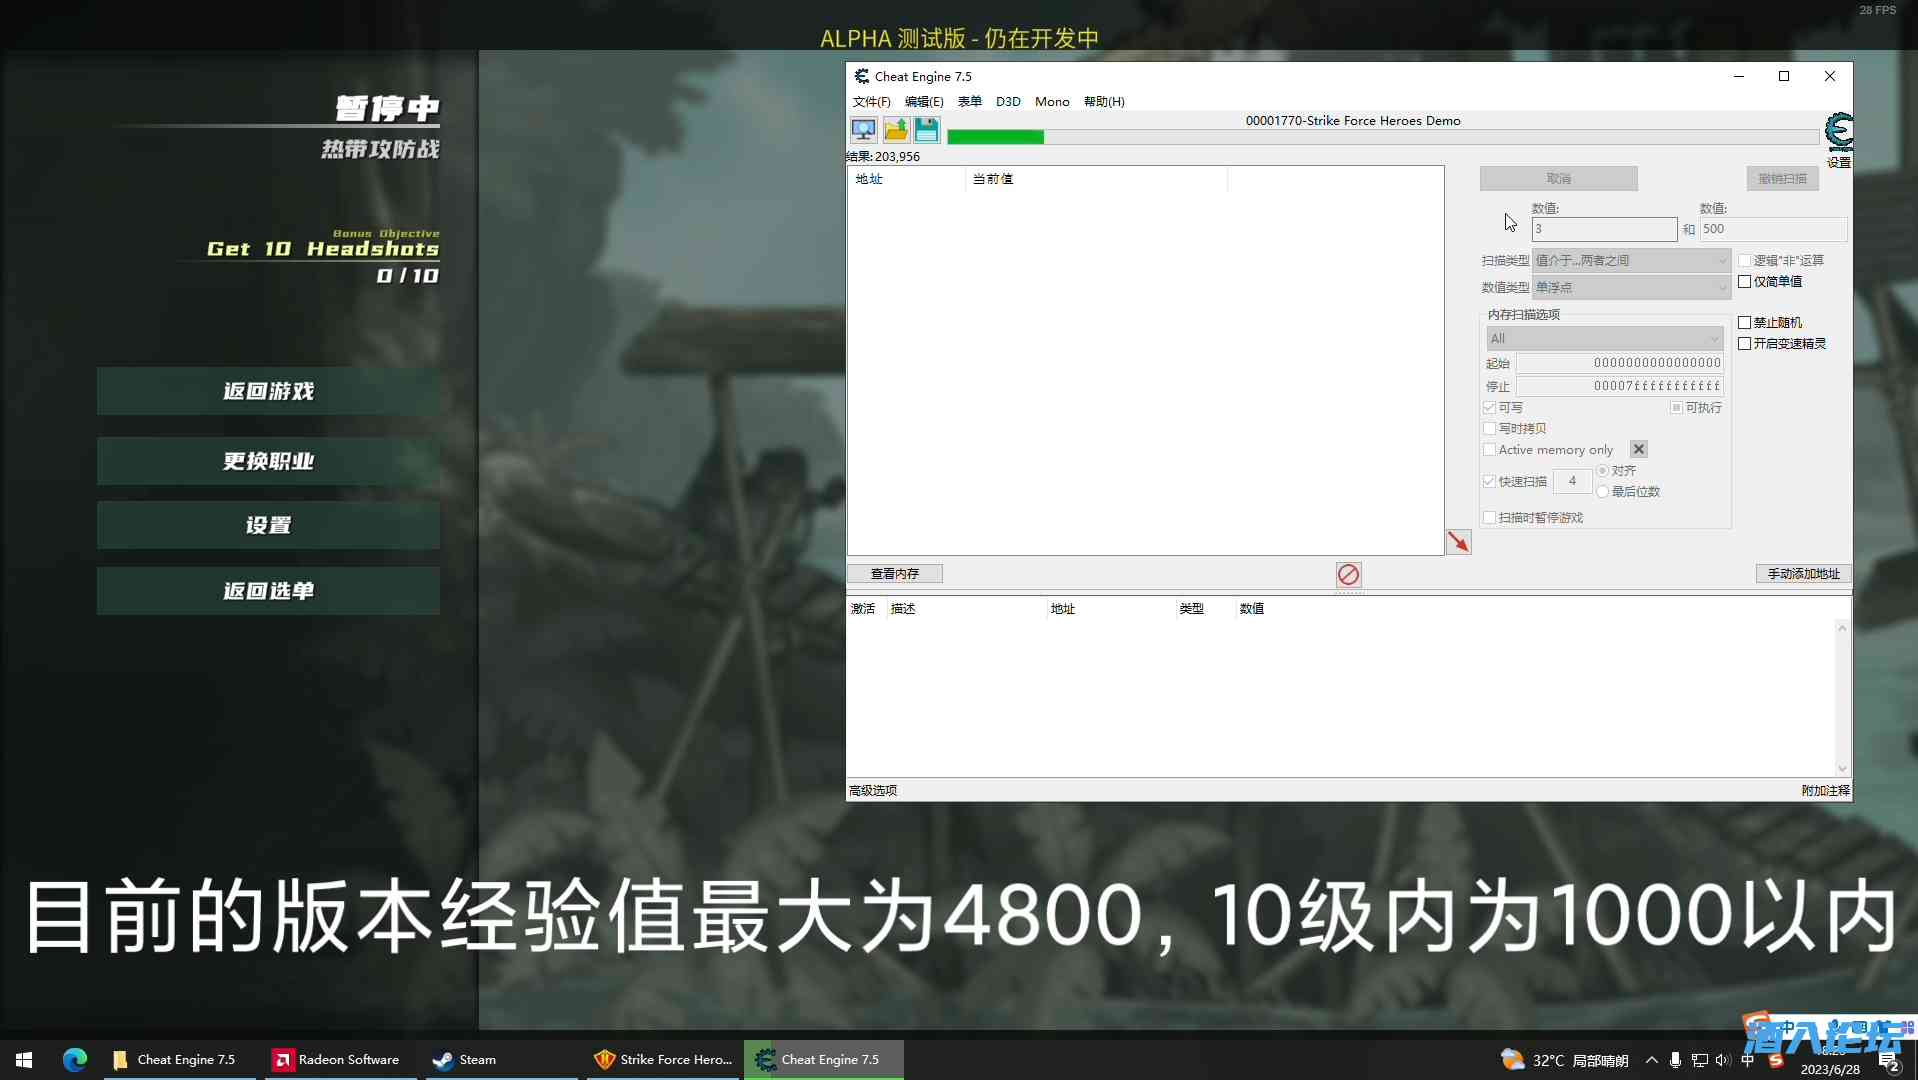The height and width of the screenshot is (1080, 1918).
Task: Expand the 扫描类型 scan type dropdown
Action: click(x=1630, y=260)
